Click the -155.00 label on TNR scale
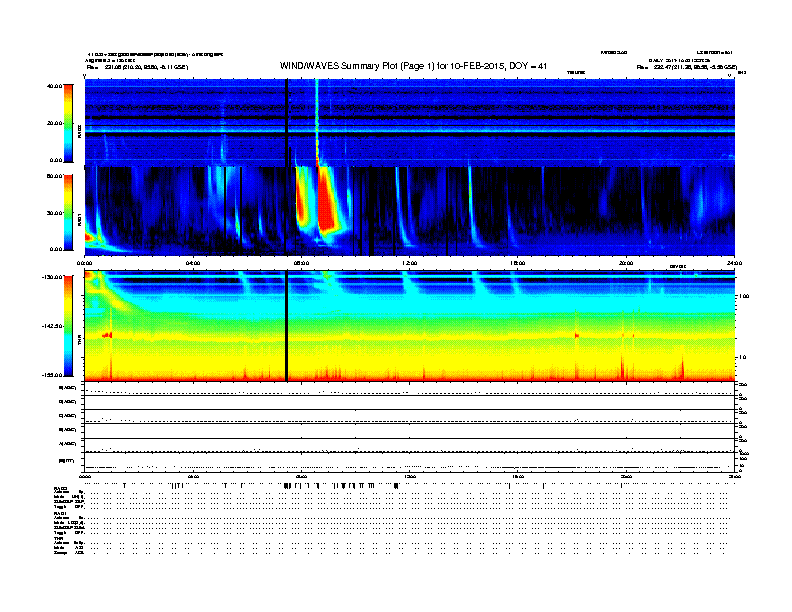792x612 pixels. tap(53, 375)
